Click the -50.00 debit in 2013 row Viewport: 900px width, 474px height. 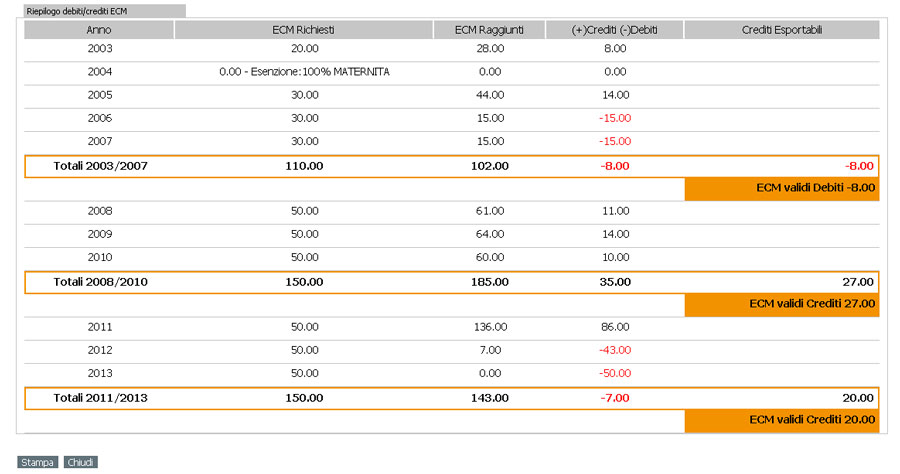pyautogui.click(x=615, y=373)
